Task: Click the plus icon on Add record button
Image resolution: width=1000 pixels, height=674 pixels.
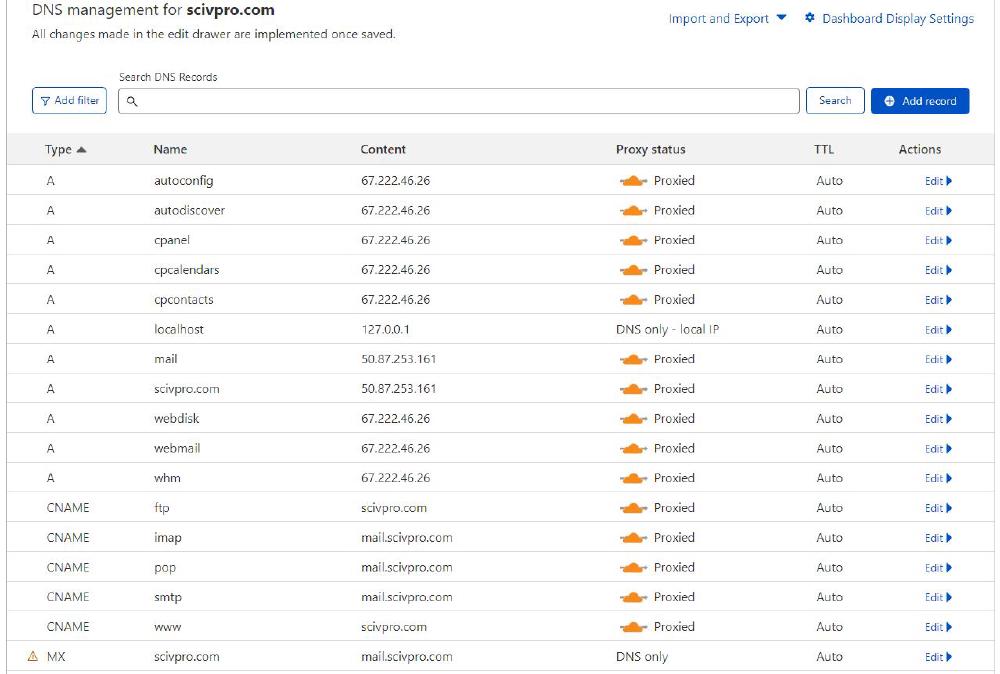Action: (x=889, y=101)
